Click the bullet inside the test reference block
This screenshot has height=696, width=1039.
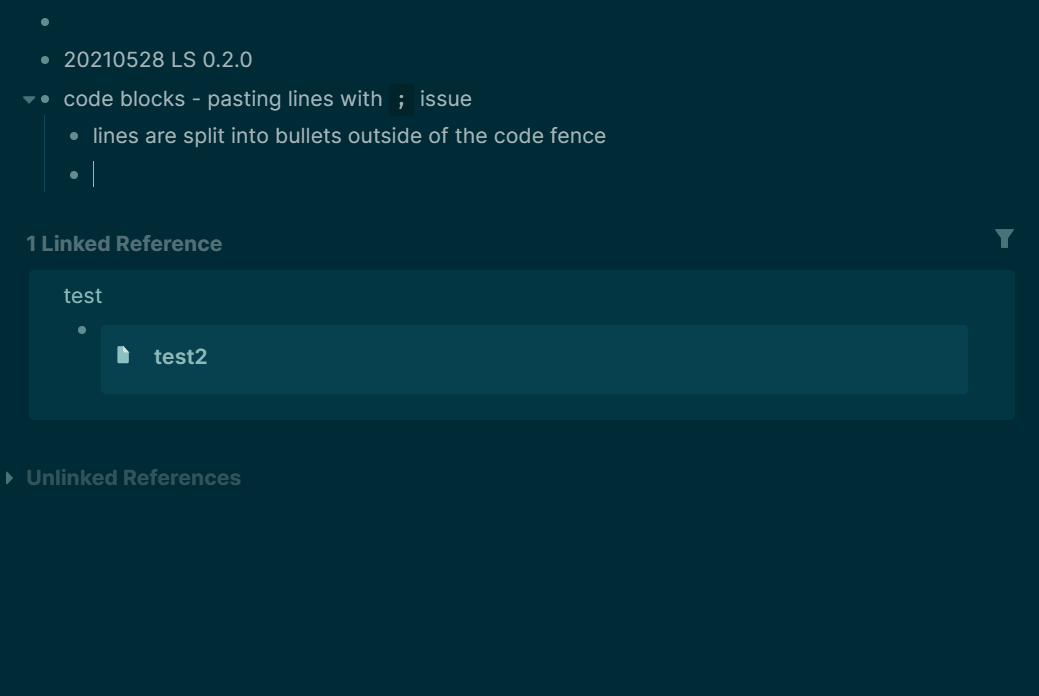click(x=81, y=328)
